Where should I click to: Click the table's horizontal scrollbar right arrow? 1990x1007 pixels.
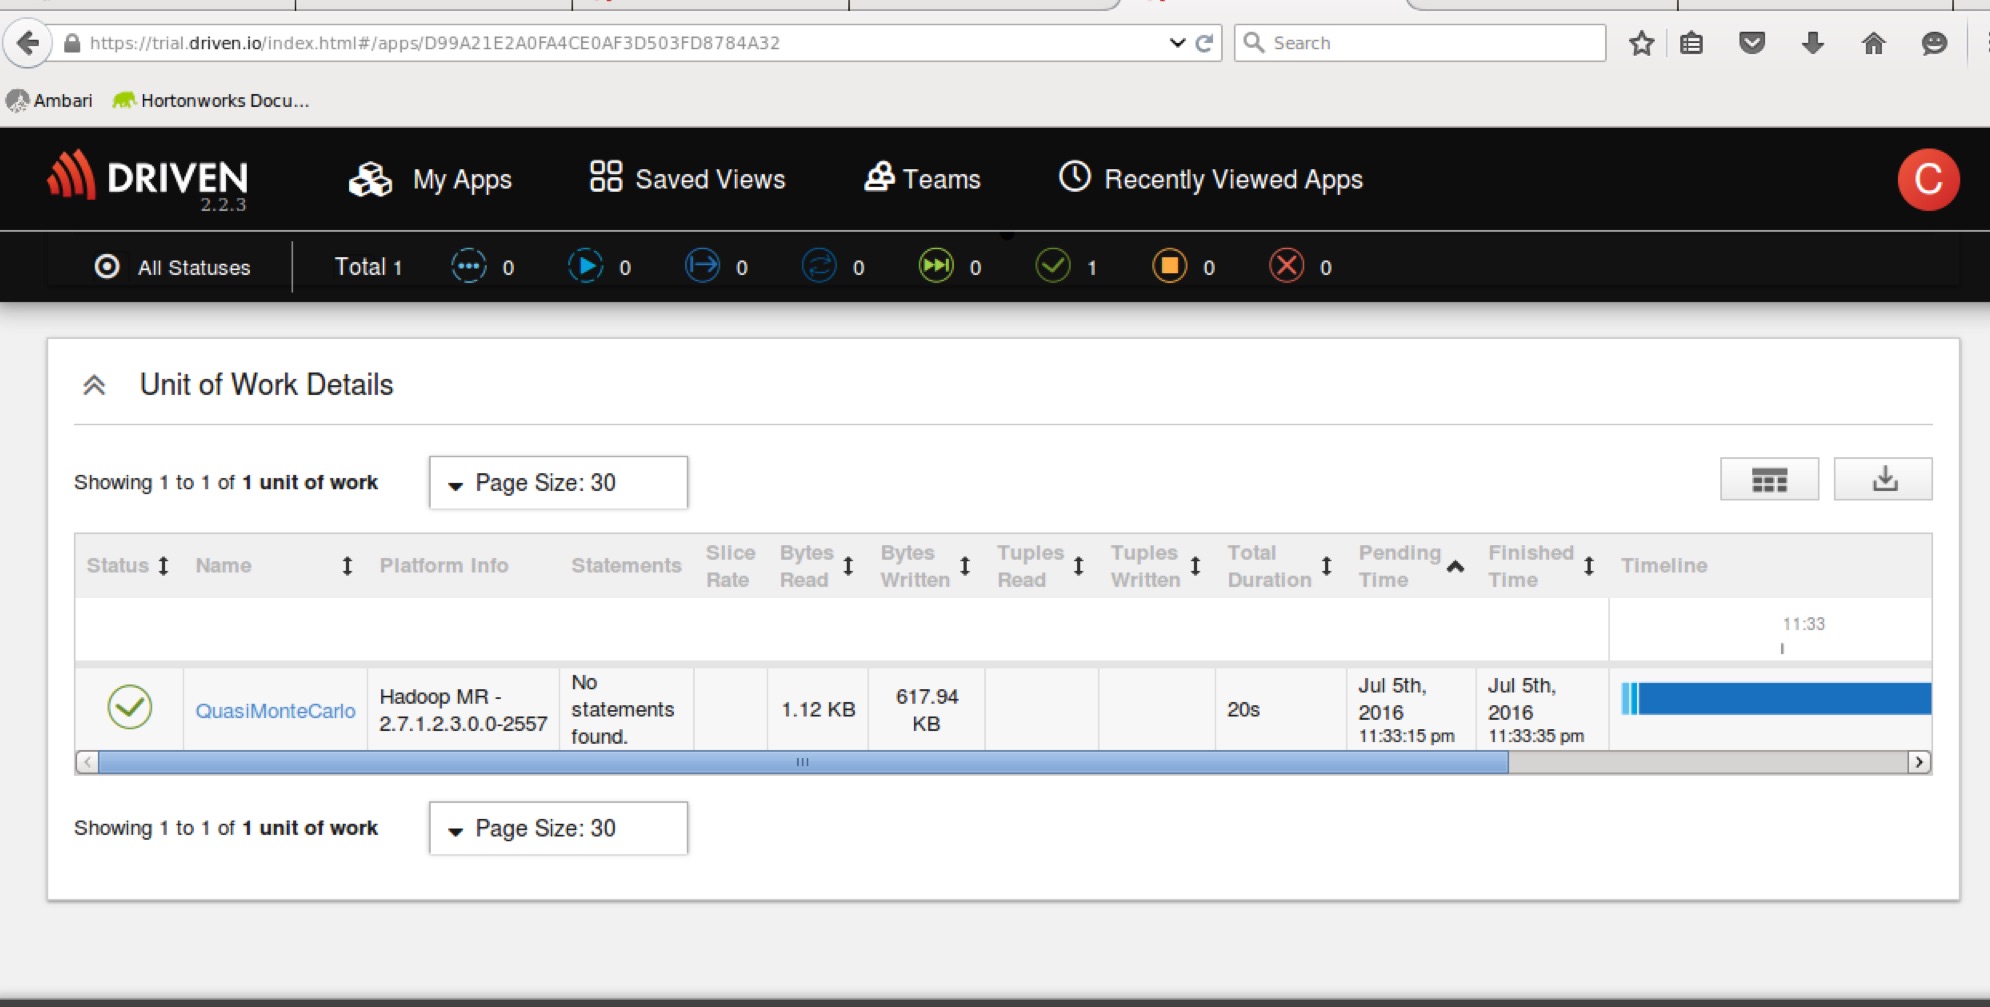click(1920, 761)
